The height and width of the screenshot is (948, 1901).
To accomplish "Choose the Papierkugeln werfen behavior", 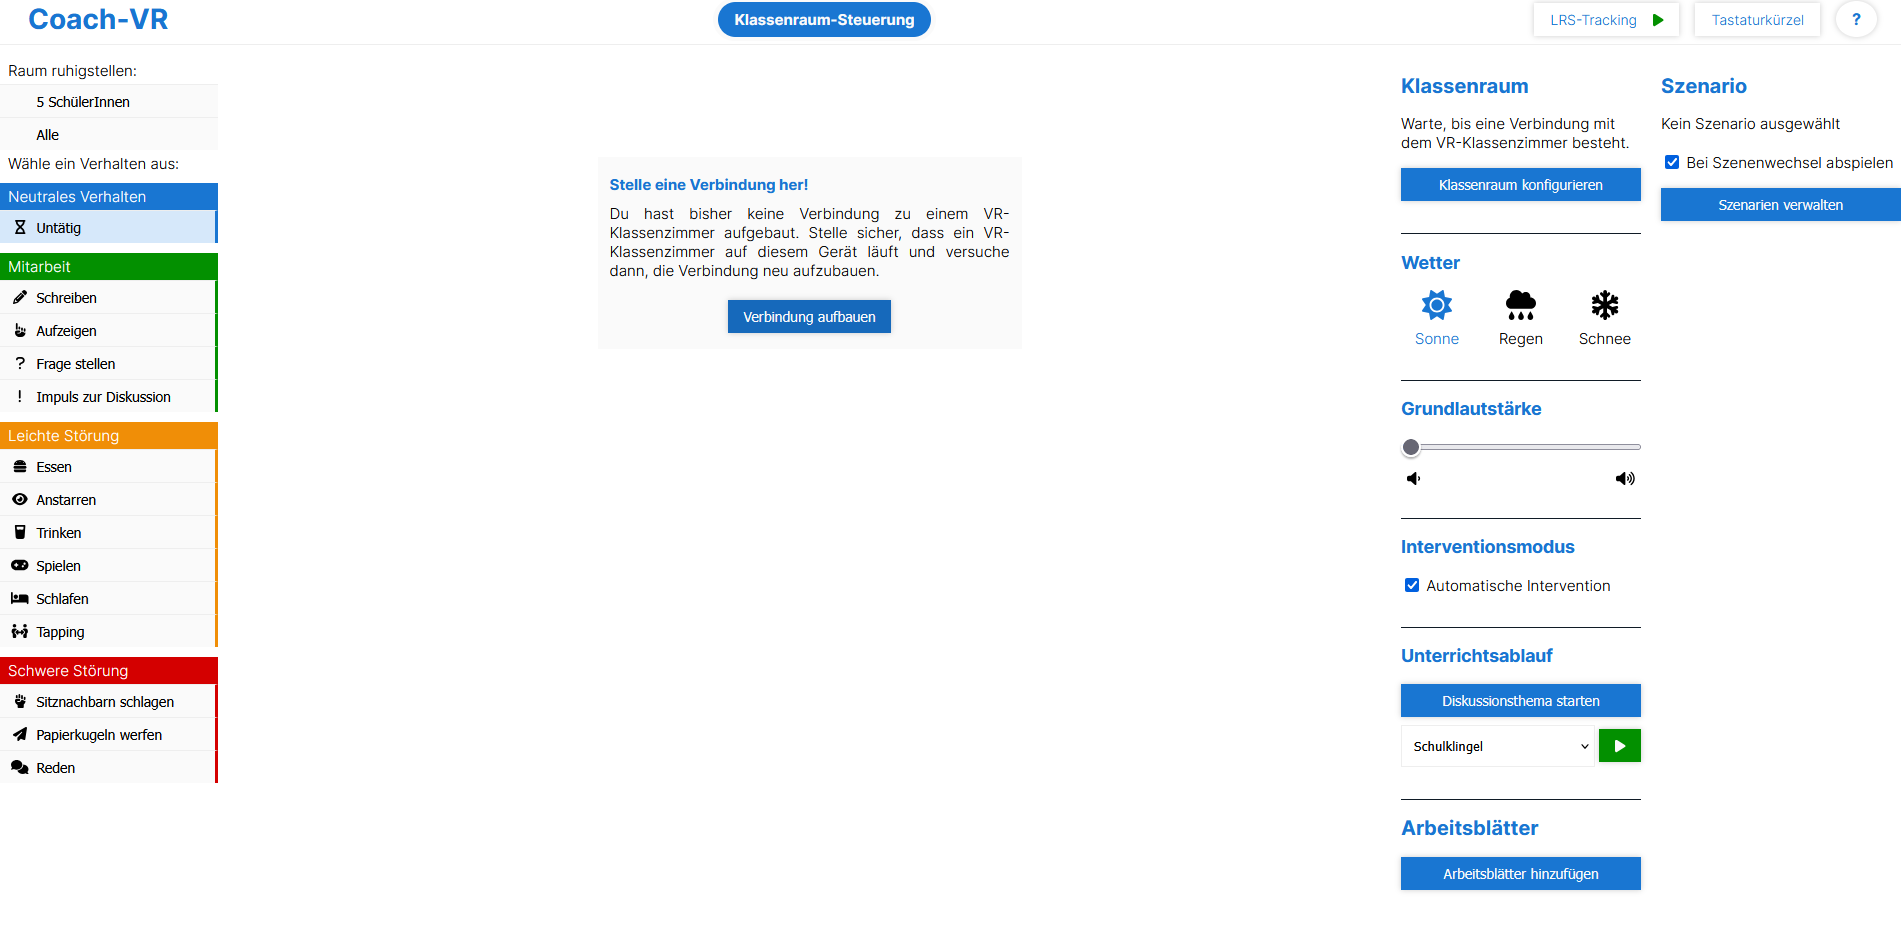I will 108,735.
